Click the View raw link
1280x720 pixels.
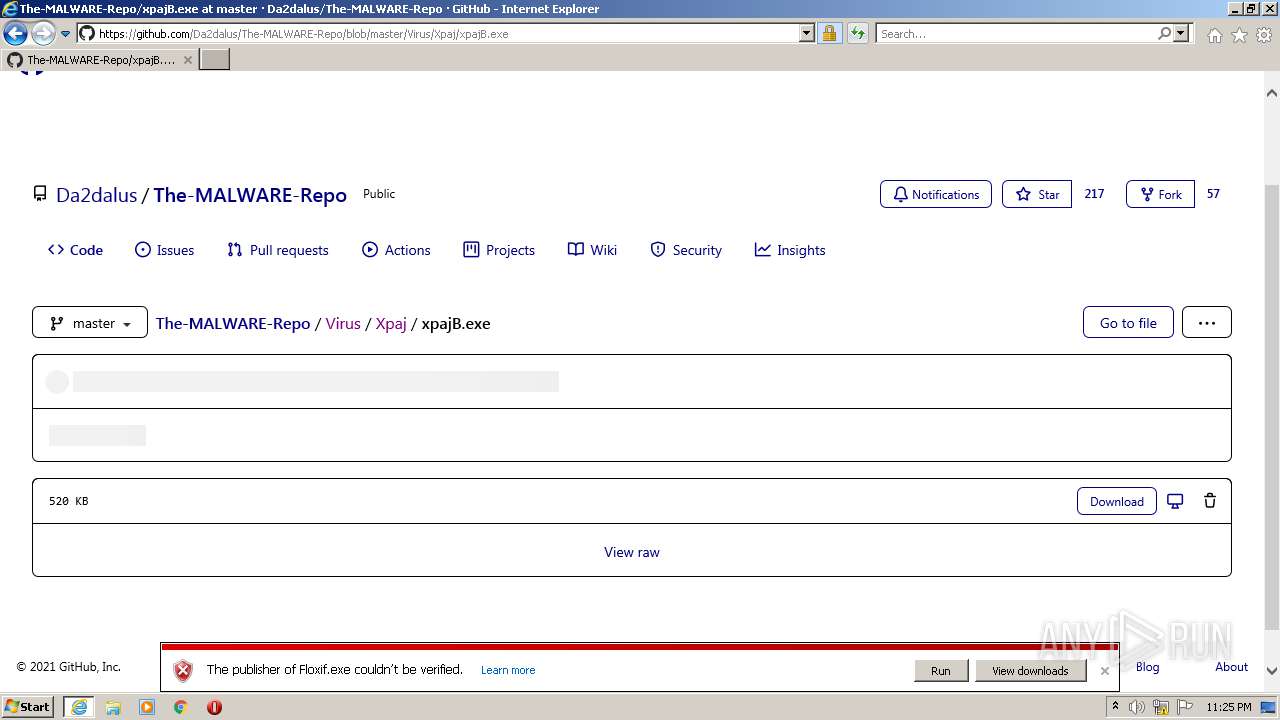click(x=632, y=552)
